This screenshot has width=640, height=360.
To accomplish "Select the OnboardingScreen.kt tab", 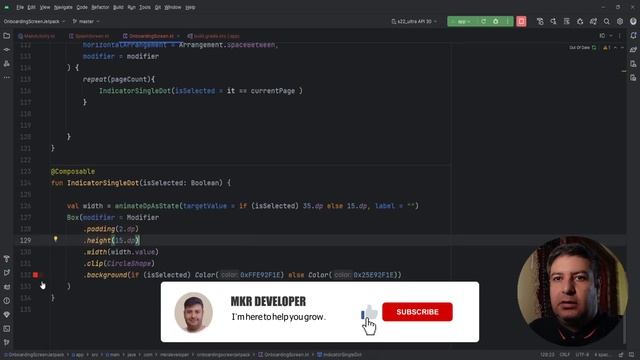I will tap(148, 36).
